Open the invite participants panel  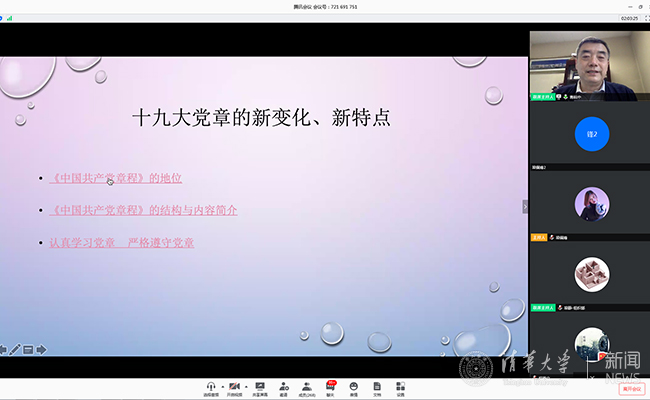[x=284, y=385]
